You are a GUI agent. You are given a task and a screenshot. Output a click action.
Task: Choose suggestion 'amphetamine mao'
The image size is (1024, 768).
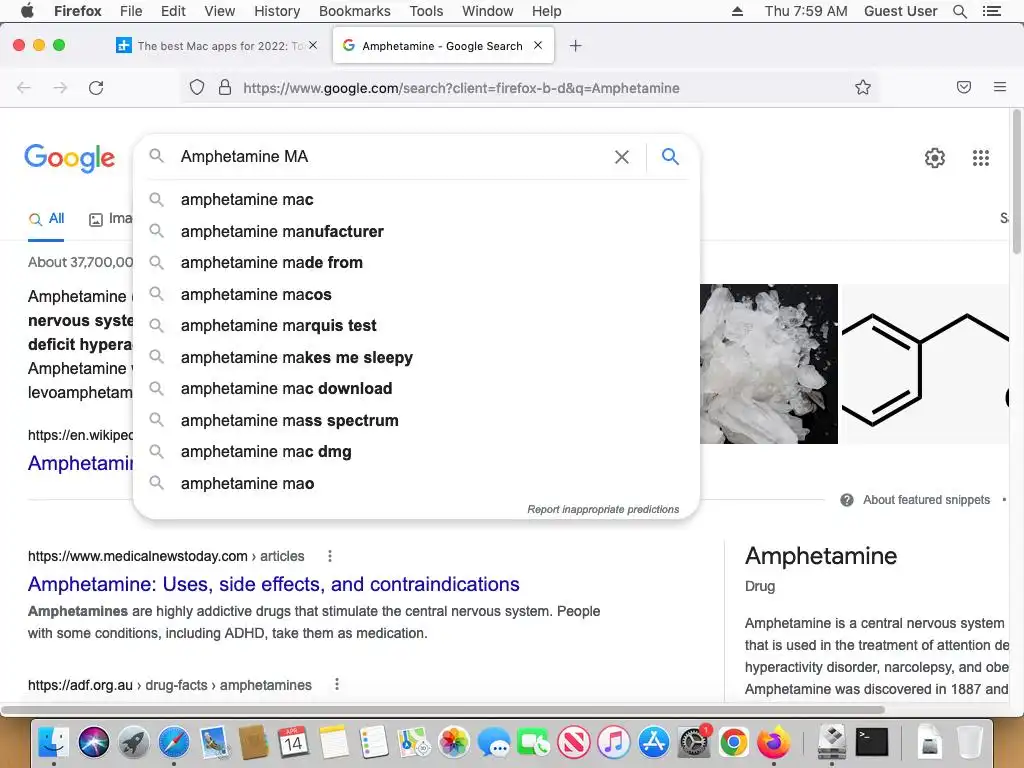(x=416, y=483)
